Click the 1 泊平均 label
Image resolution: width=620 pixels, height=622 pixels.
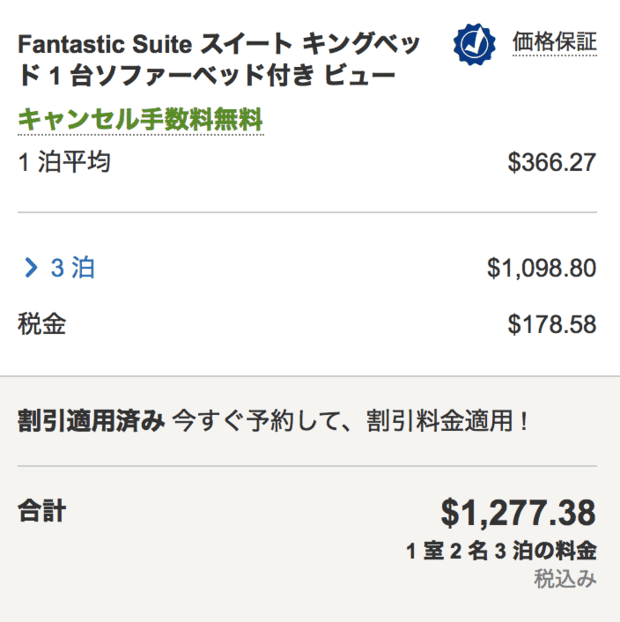64,162
